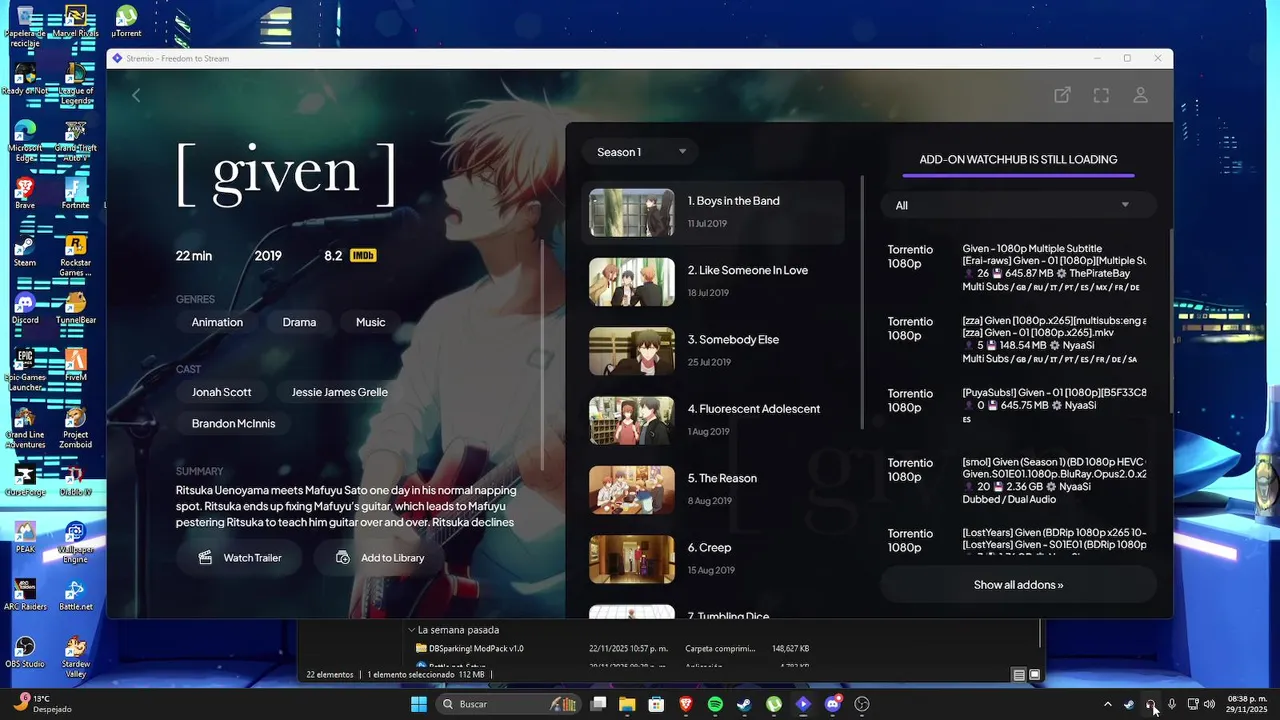Open weather widget showing 13°C Despejado

42,704
